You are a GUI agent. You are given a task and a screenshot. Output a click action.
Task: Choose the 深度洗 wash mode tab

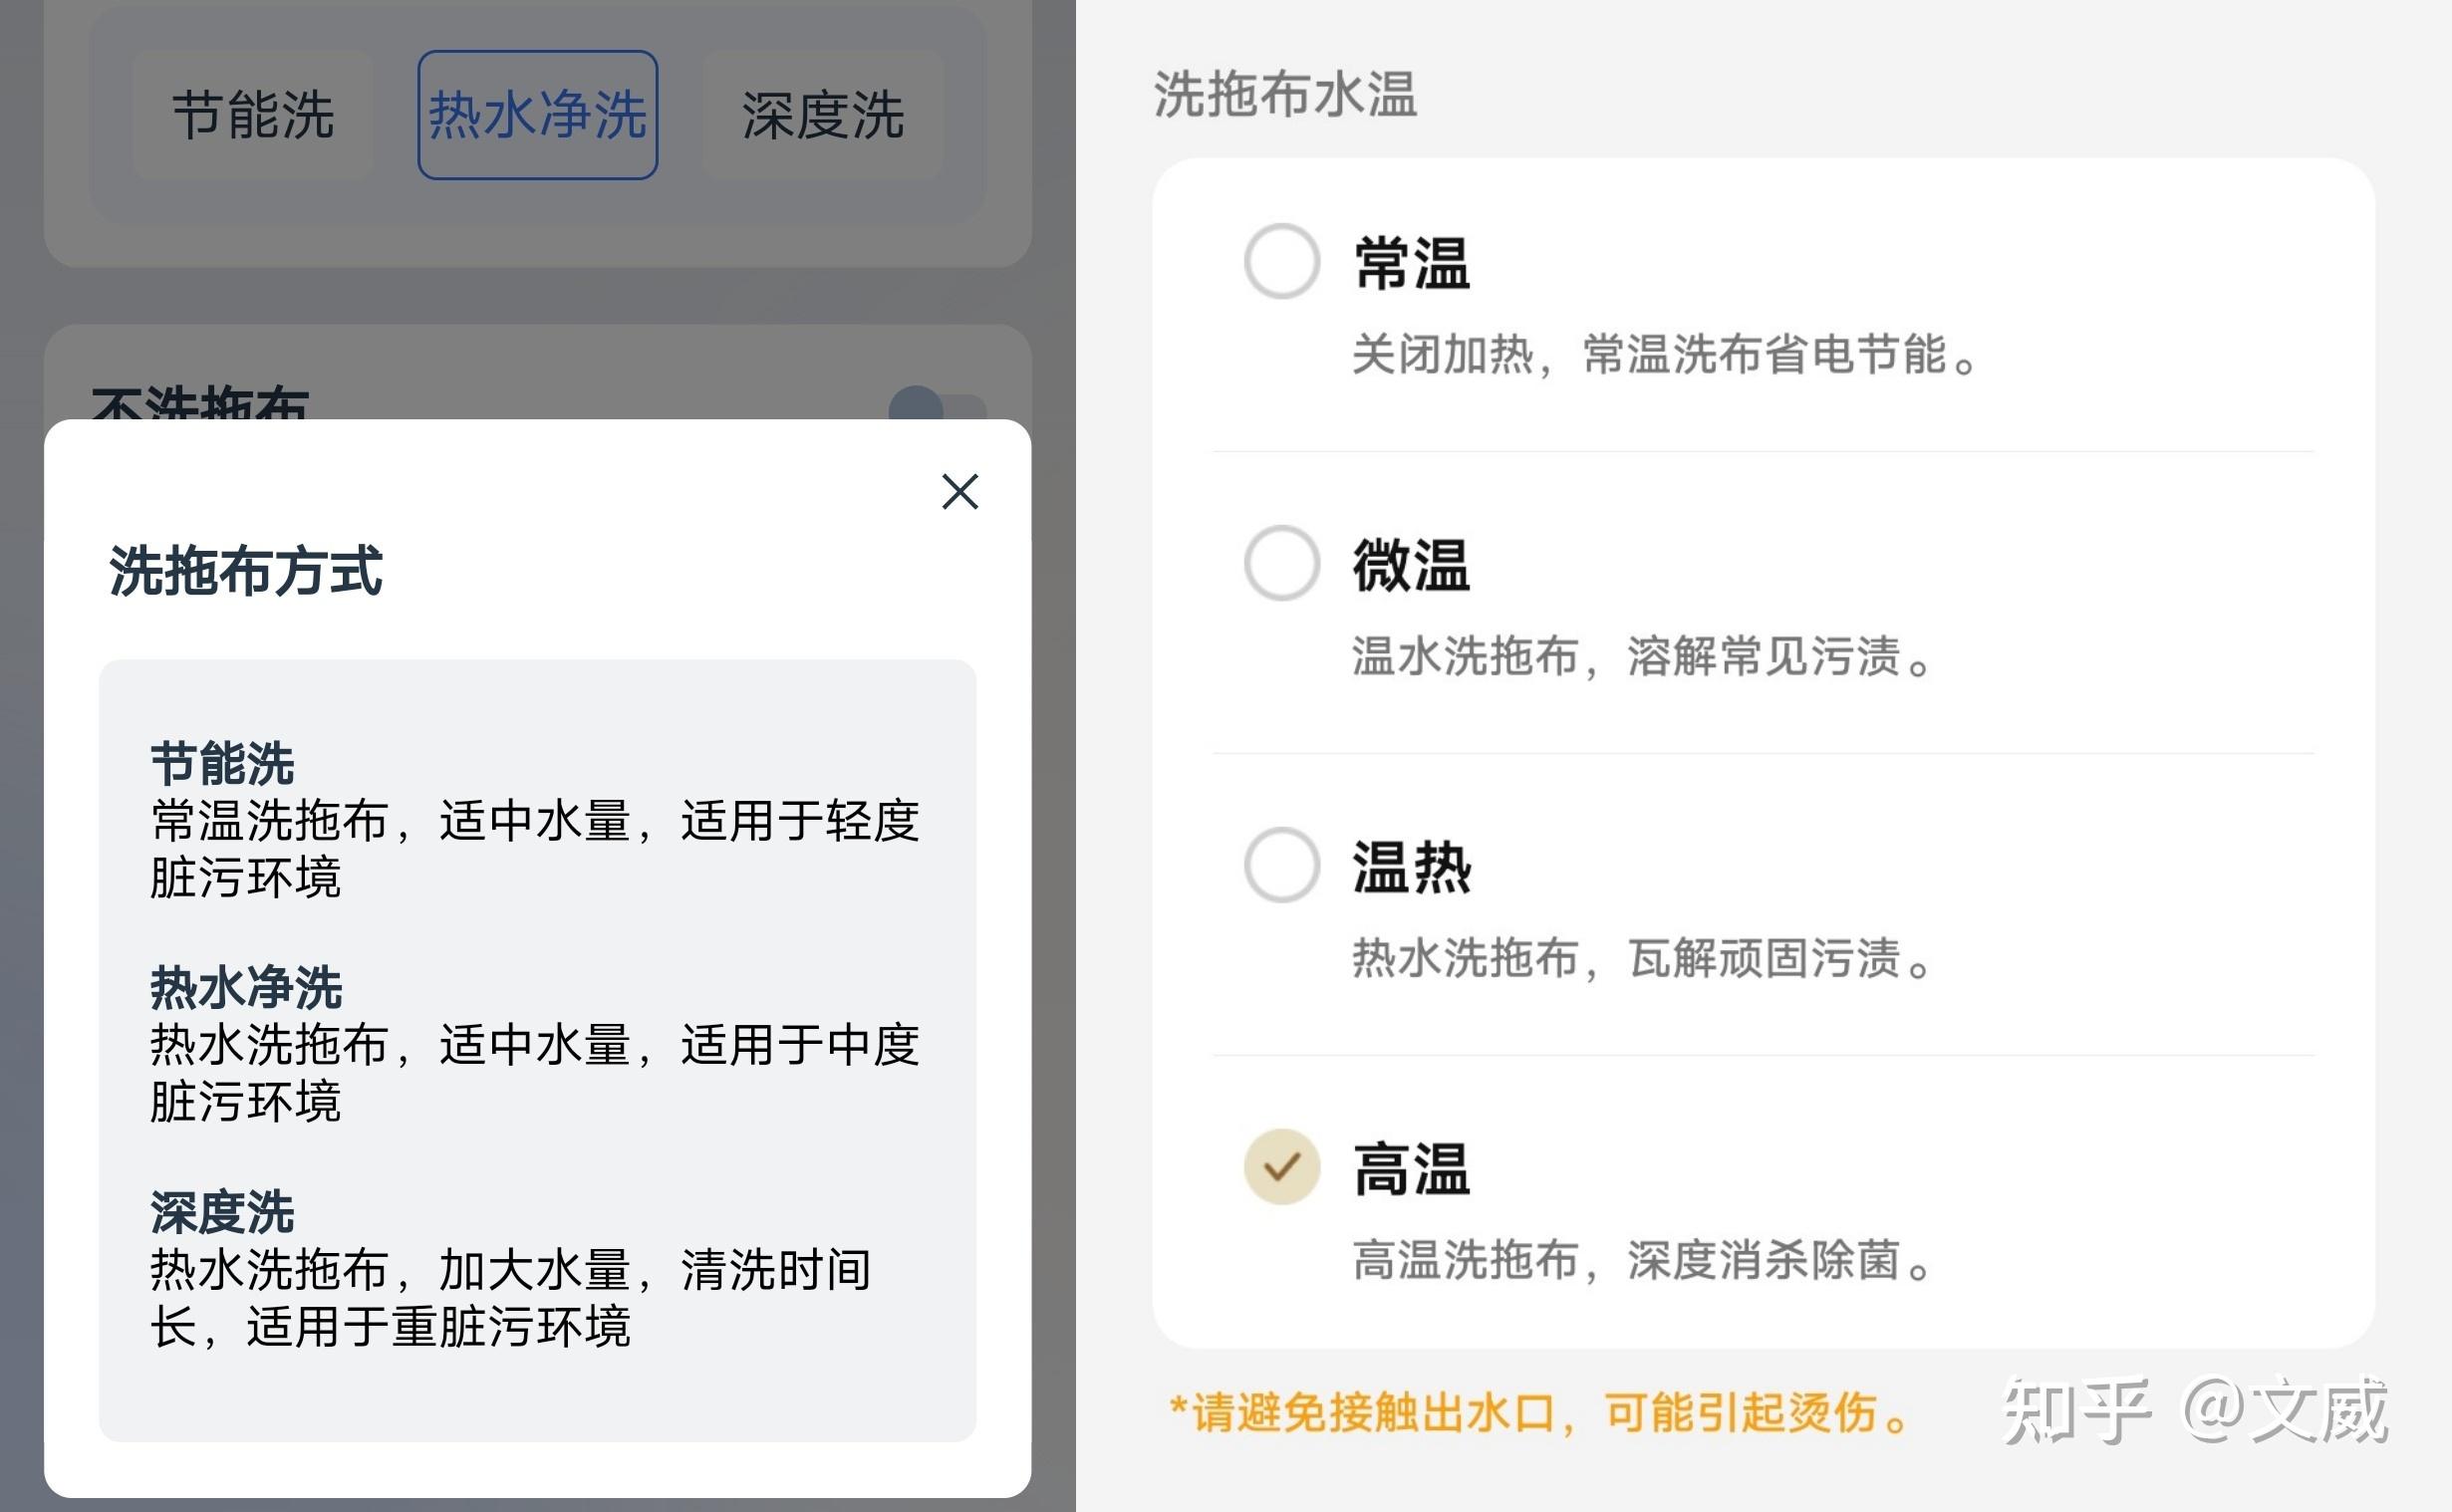[x=823, y=115]
